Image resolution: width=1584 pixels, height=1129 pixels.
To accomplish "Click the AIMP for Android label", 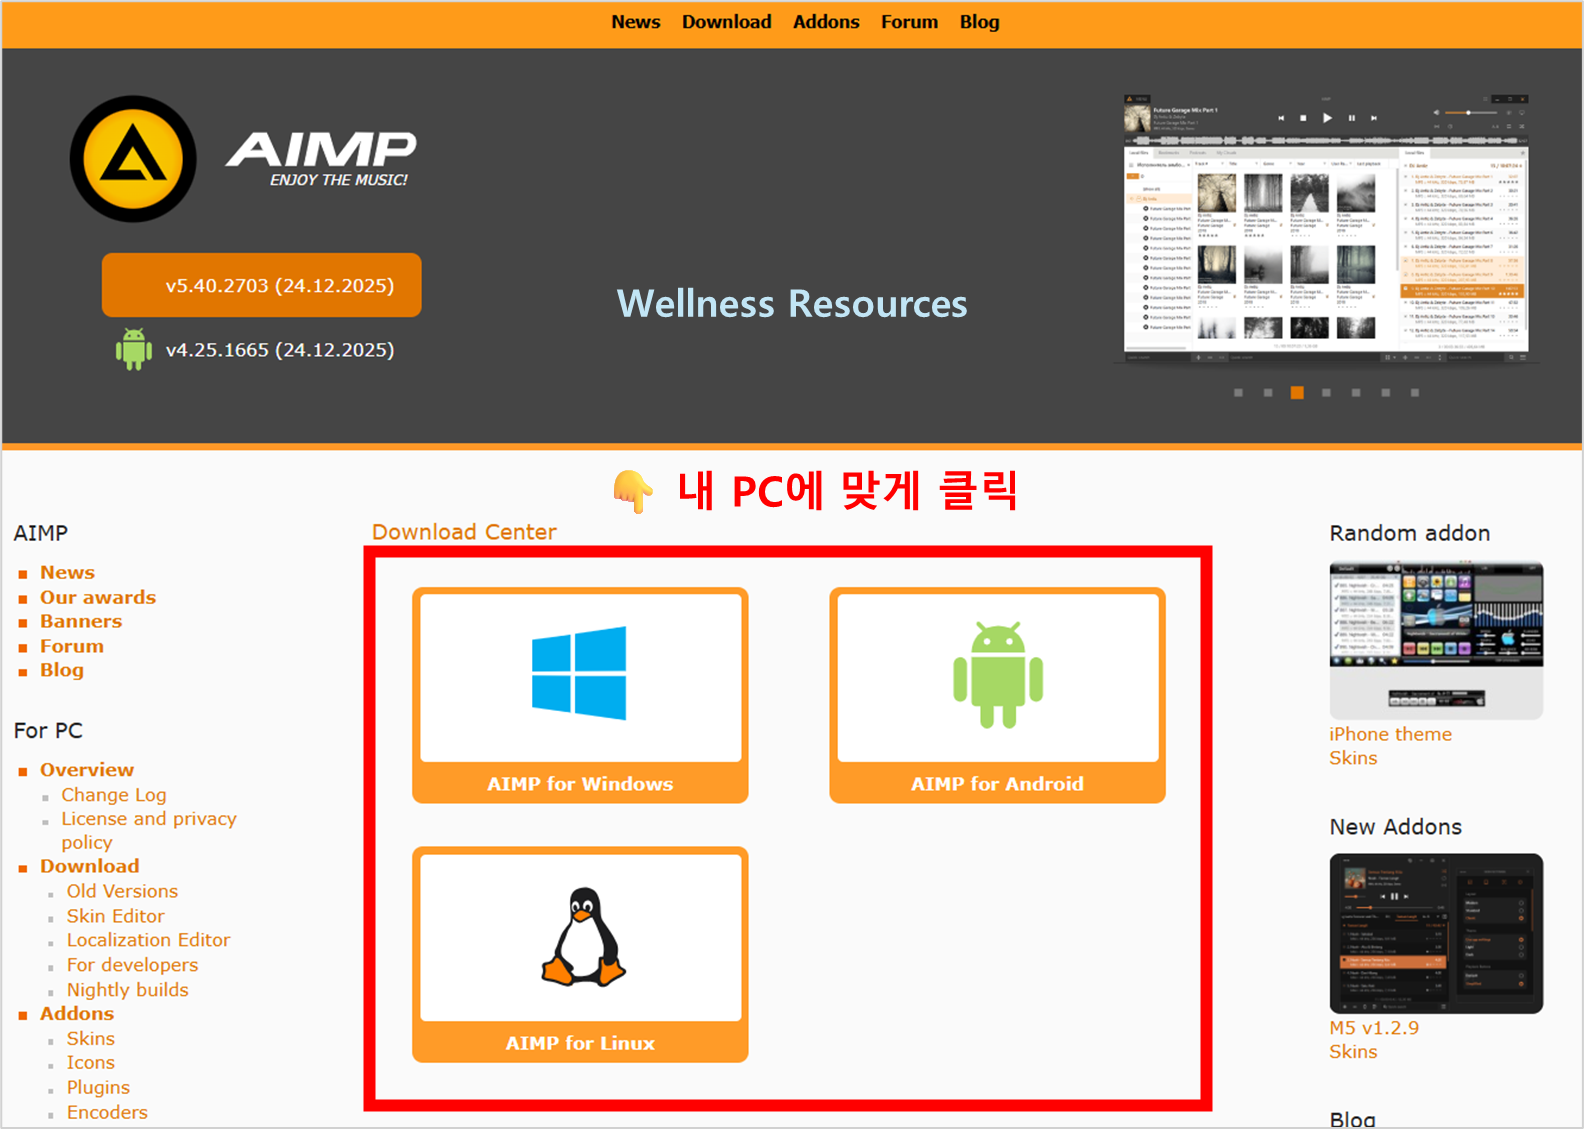I will 997,784.
